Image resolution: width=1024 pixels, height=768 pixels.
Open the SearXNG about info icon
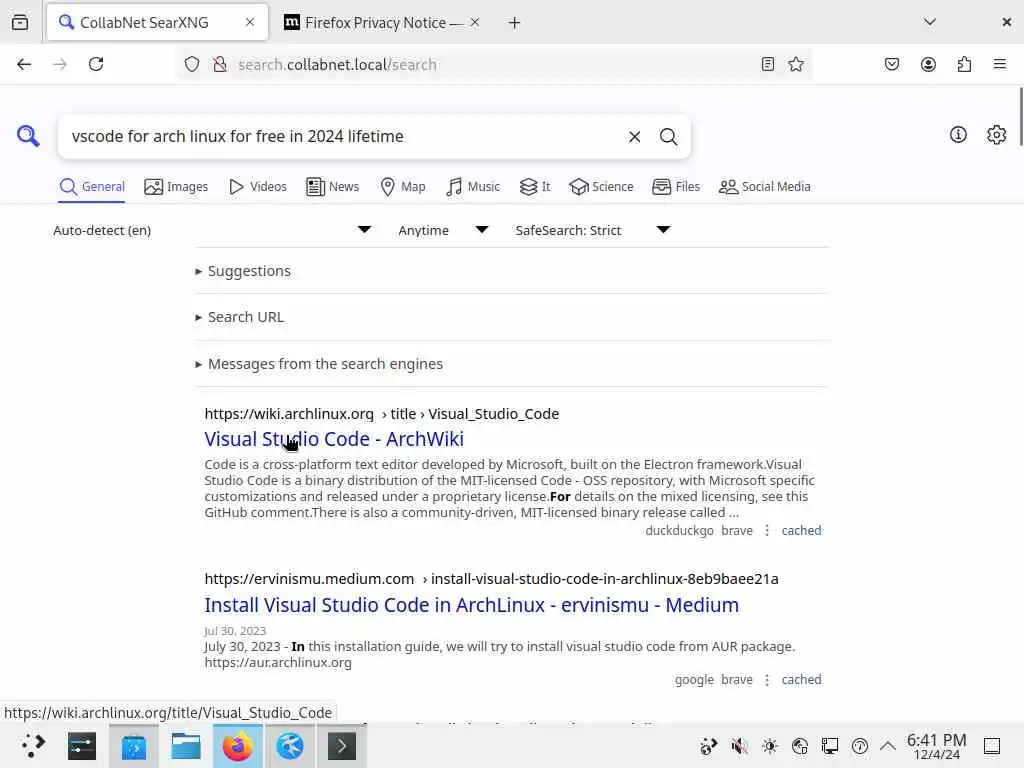pos(958,135)
